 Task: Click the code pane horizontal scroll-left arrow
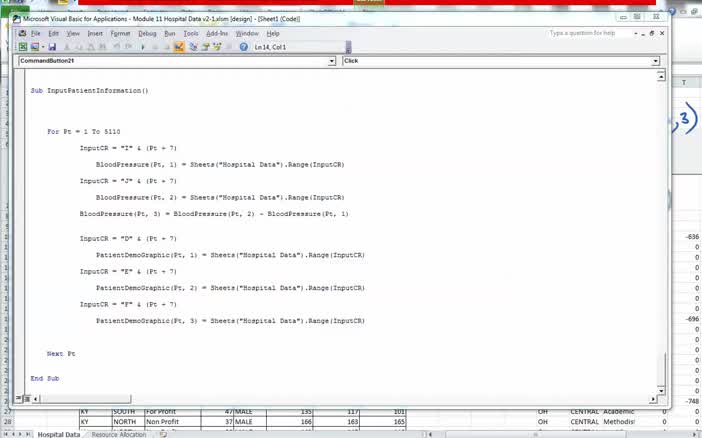[x=35, y=398]
